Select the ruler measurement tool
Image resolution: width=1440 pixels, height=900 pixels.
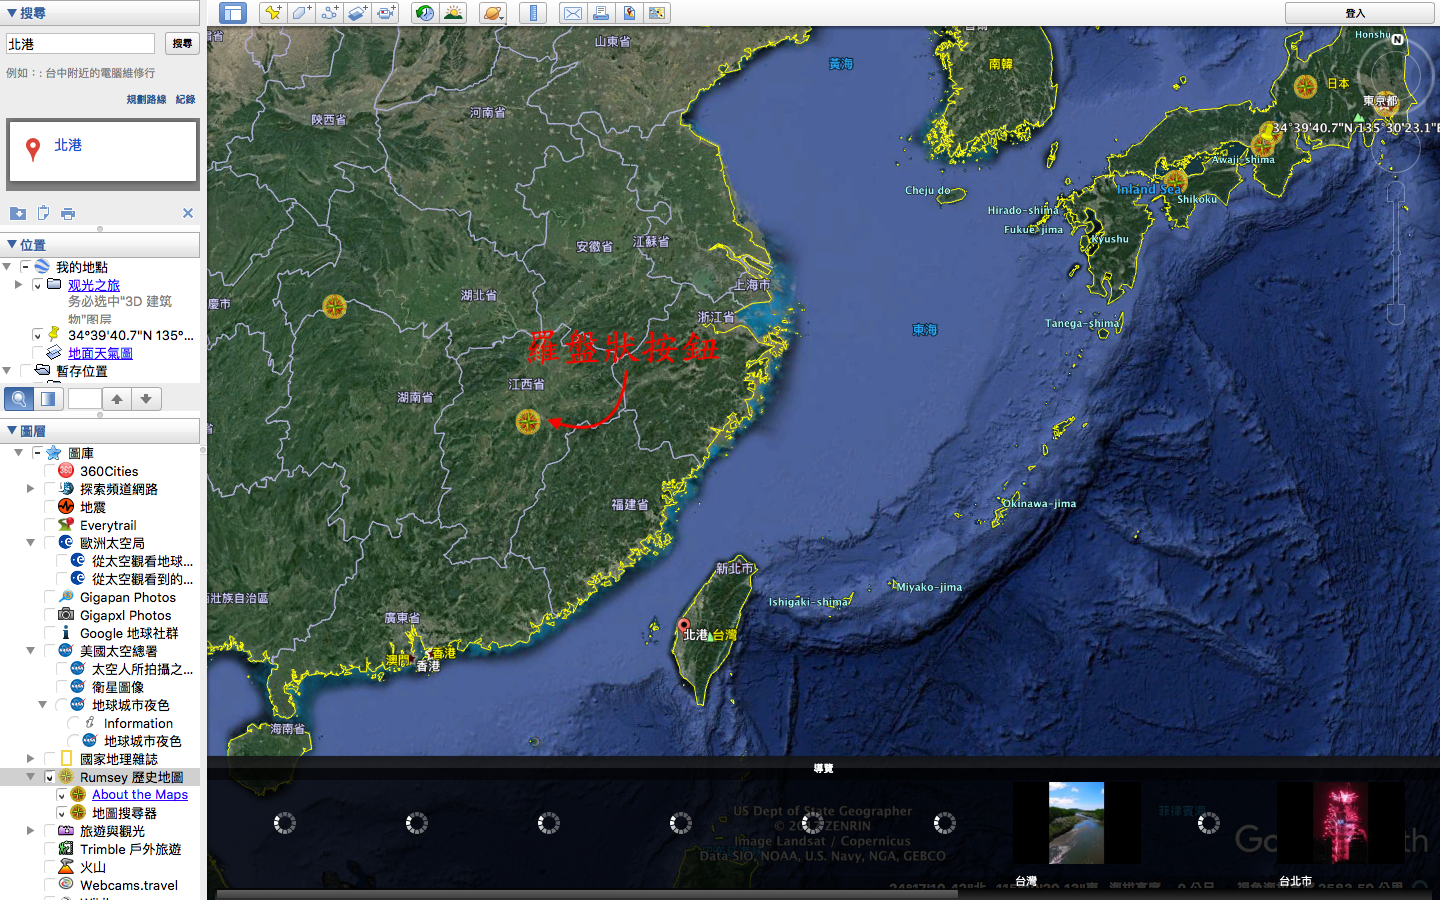point(533,13)
